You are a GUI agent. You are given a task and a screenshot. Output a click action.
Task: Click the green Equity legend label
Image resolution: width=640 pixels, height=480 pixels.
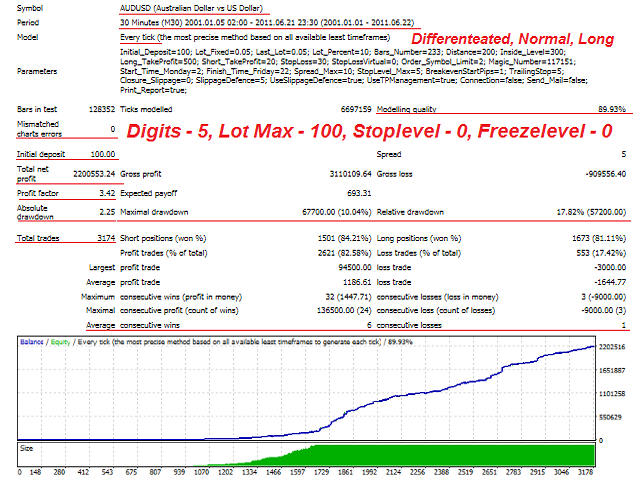[x=60, y=342]
